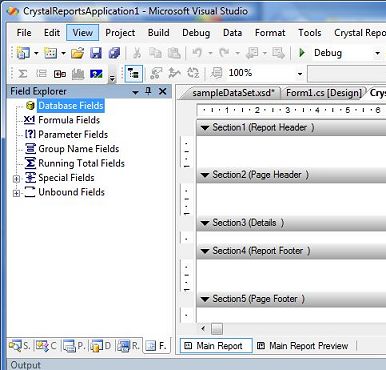Screen dimensions: 386x370
Task: Open file using folder icon
Action: click(77, 53)
